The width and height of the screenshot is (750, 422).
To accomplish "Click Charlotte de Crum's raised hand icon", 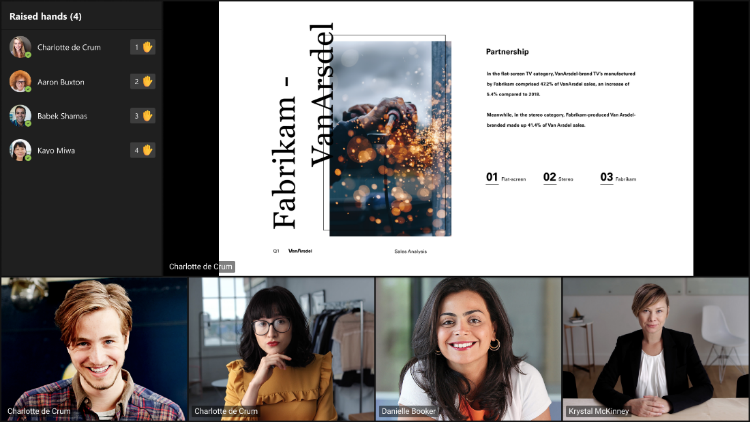I will tap(147, 47).
